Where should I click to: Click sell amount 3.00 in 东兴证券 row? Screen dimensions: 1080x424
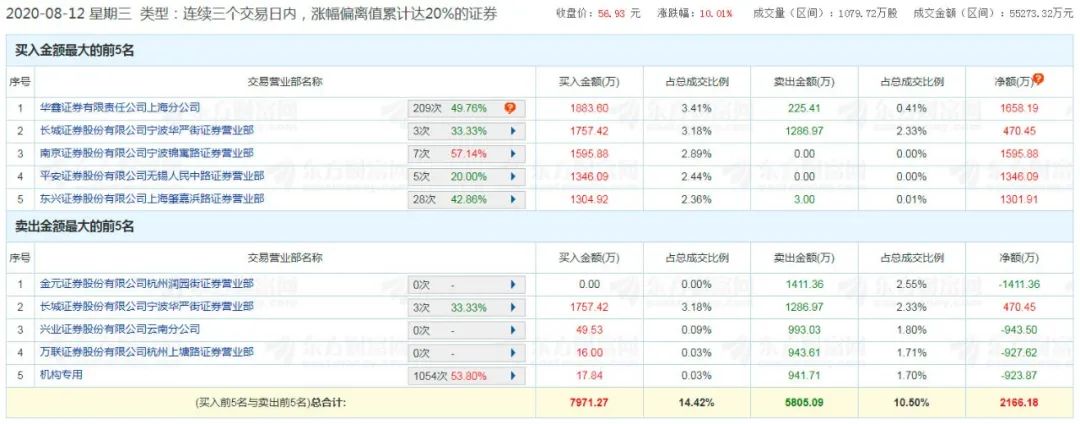coord(804,200)
